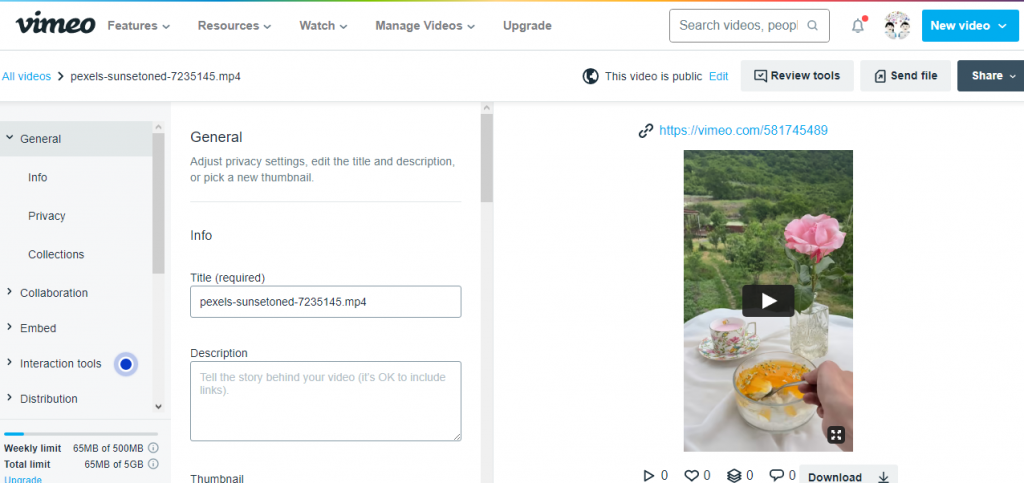
Task: Click Edit next to This video is public
Action: [x=718, y=76]
